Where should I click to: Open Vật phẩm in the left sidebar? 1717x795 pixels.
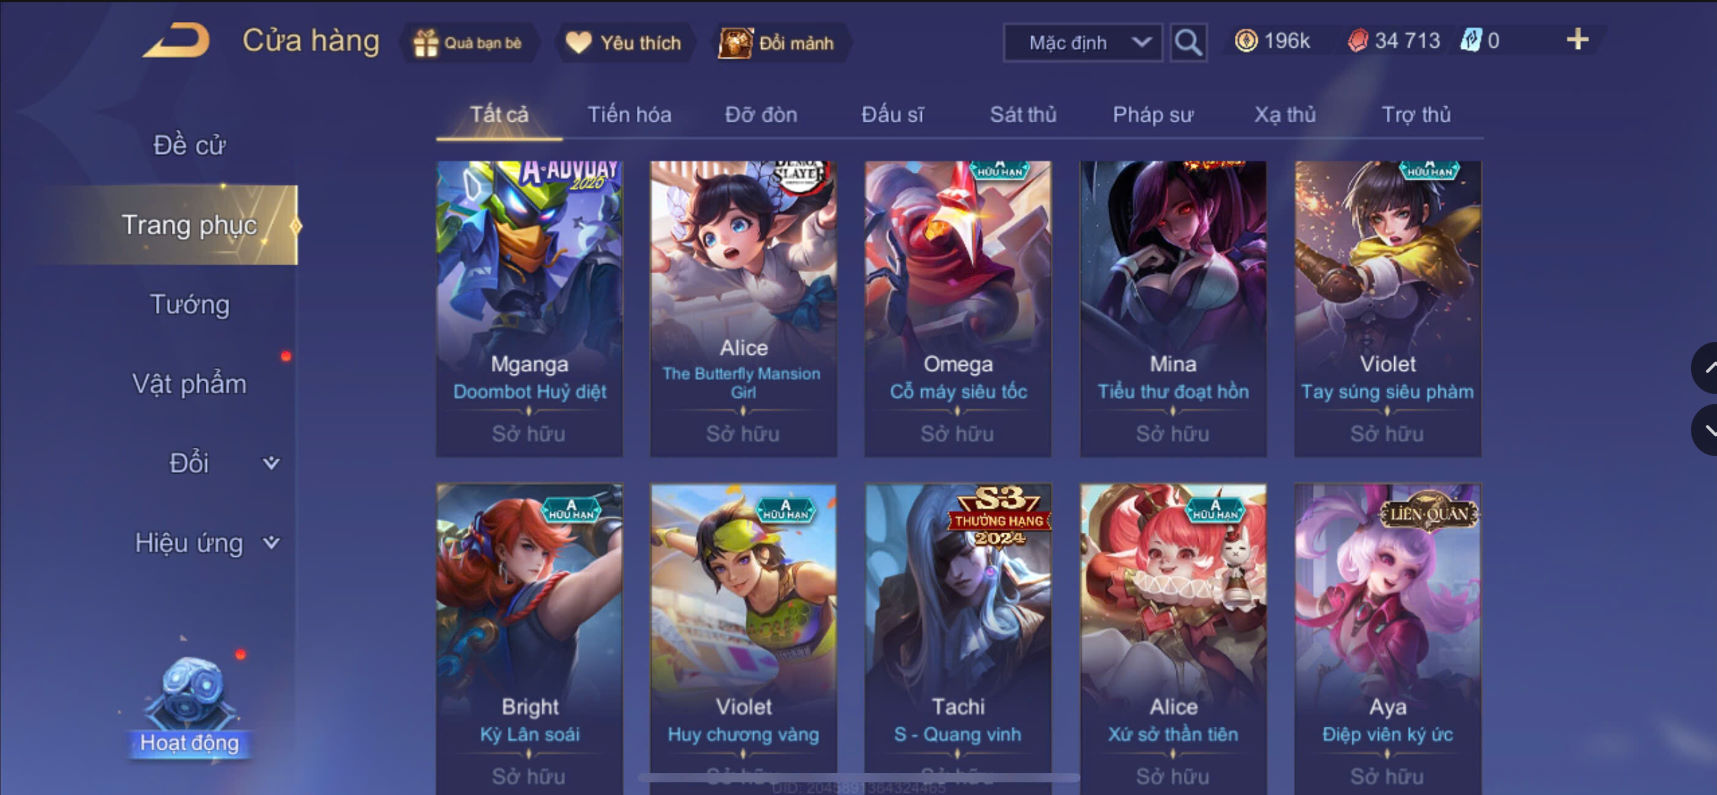click(189, 384)
